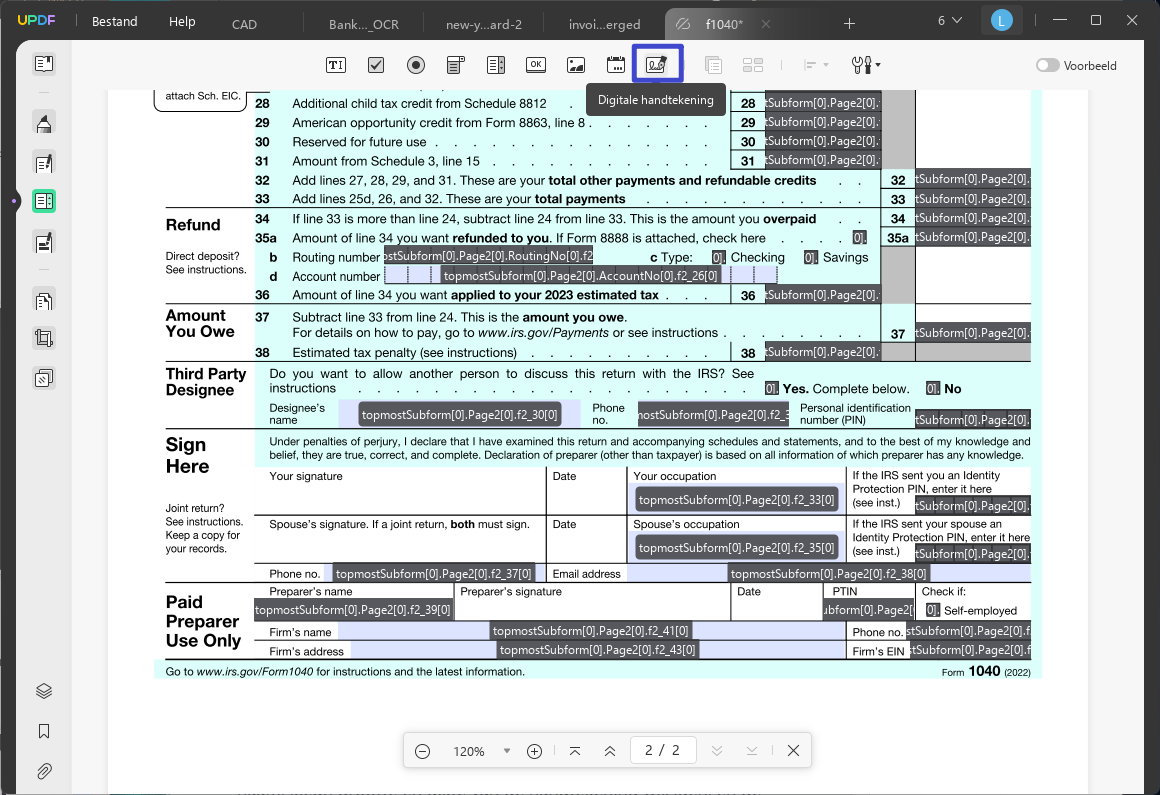Screen dimensions: 1160x795
Task: Click the active Prepare Form sidebar icon
Action: coord(44,201)
